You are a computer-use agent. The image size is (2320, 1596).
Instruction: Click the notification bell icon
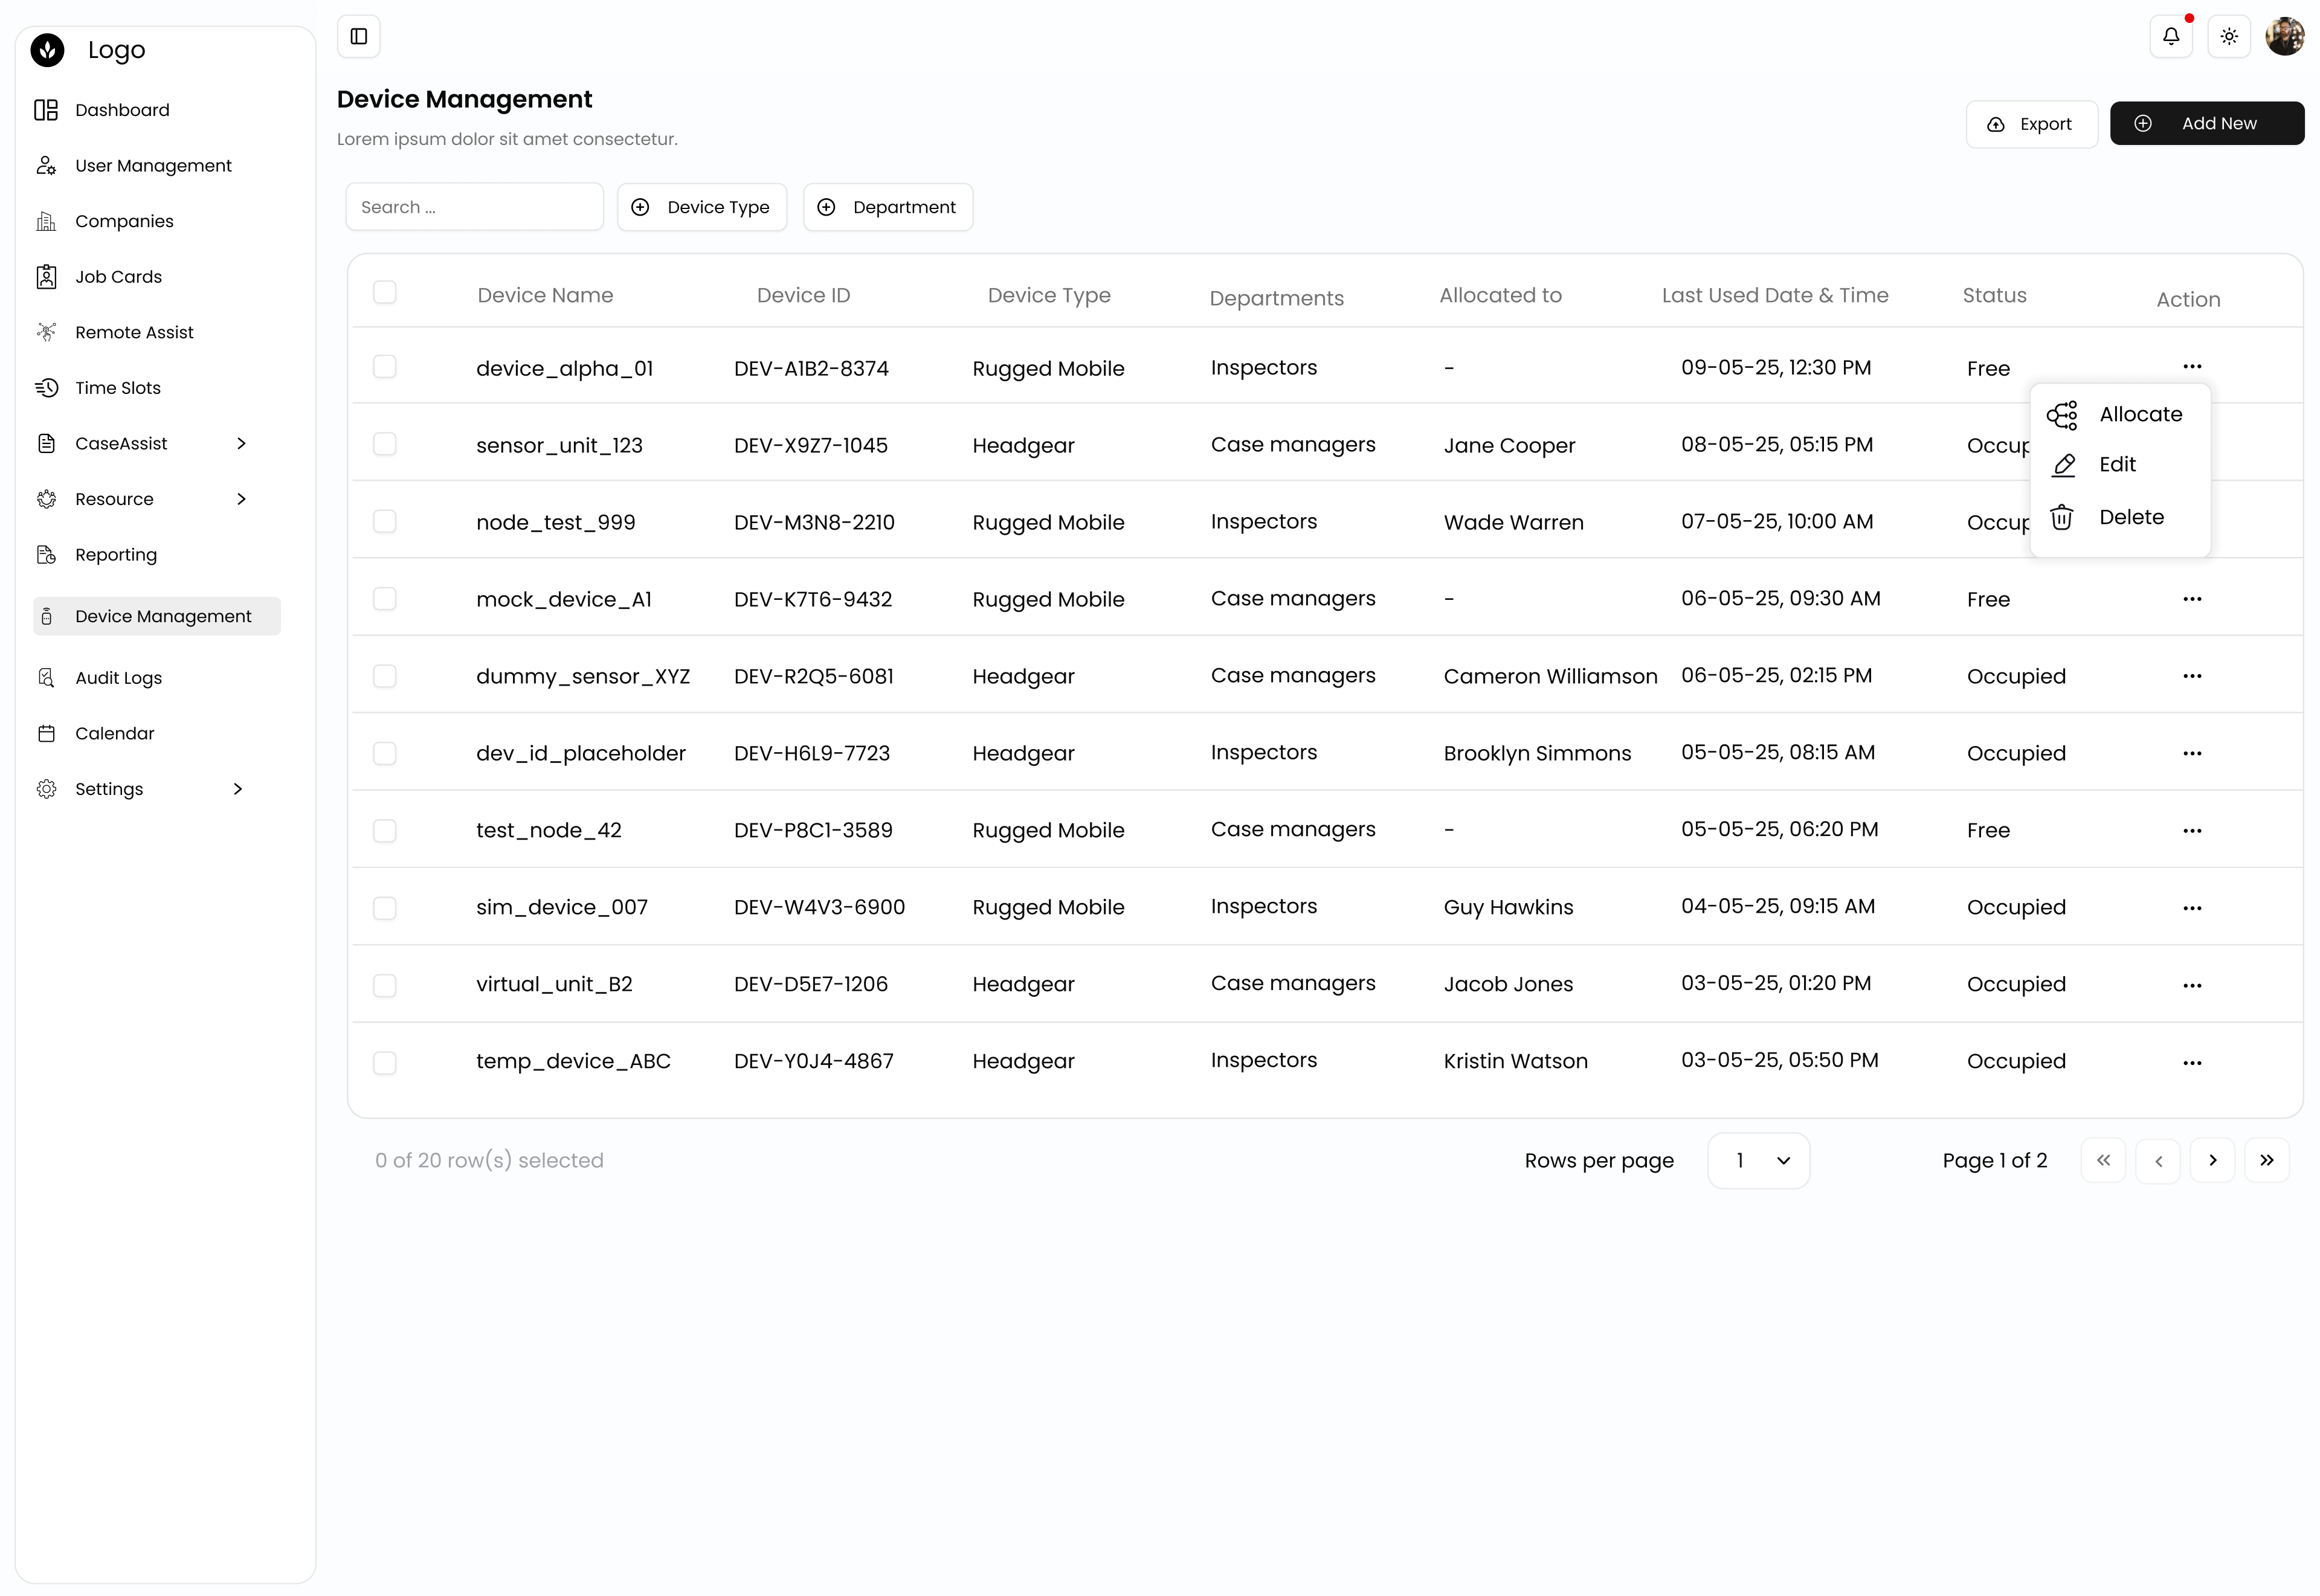pyautogui.click(x=2170, y=37)
